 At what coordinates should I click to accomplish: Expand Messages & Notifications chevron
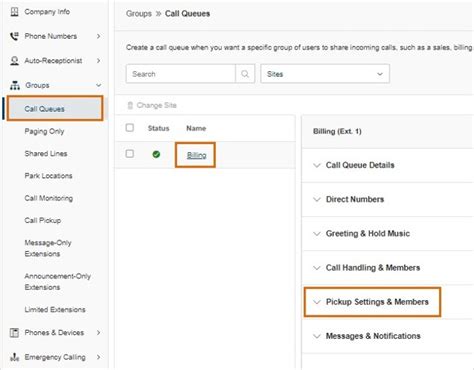click(317, 336)
